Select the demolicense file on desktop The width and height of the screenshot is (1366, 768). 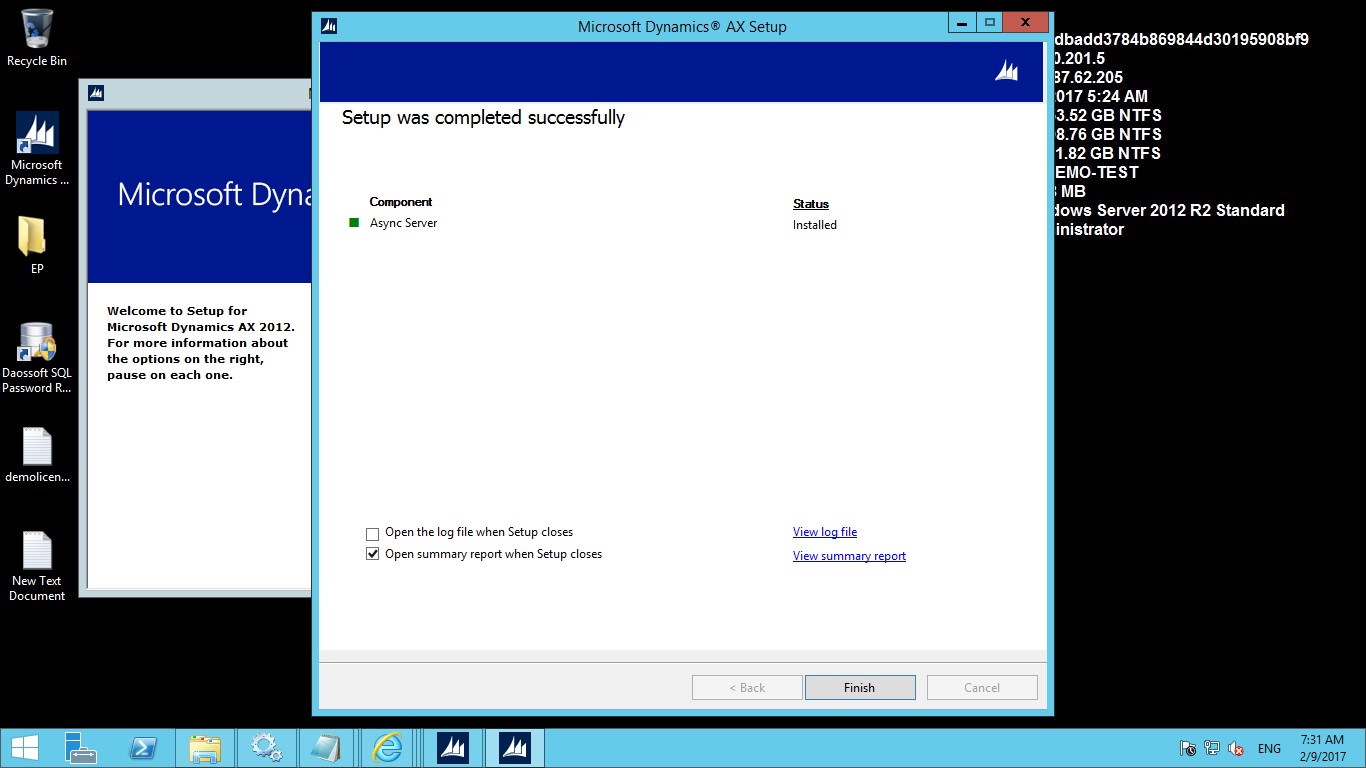pos(37,456)
